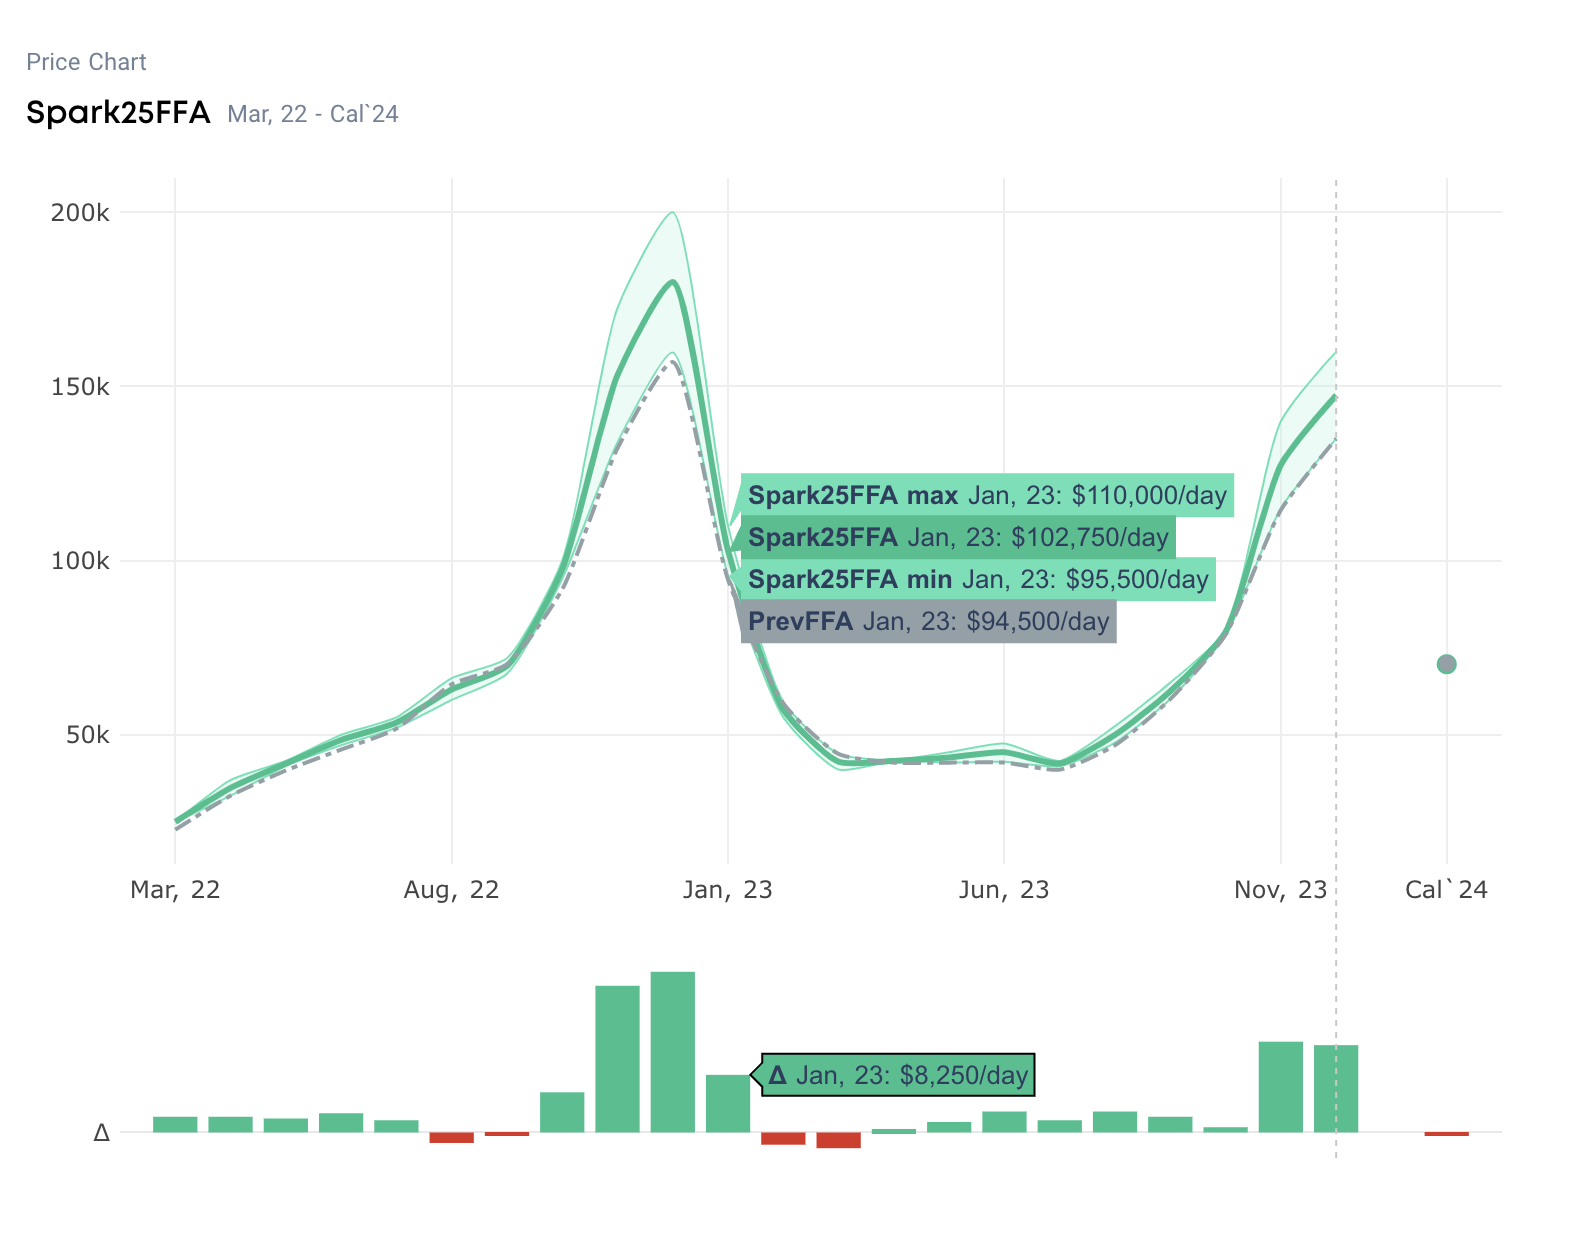1570x1236 pixels.
Task: Click the PrevFFA Jan, 23 tooltip
Action: point(928,622)
